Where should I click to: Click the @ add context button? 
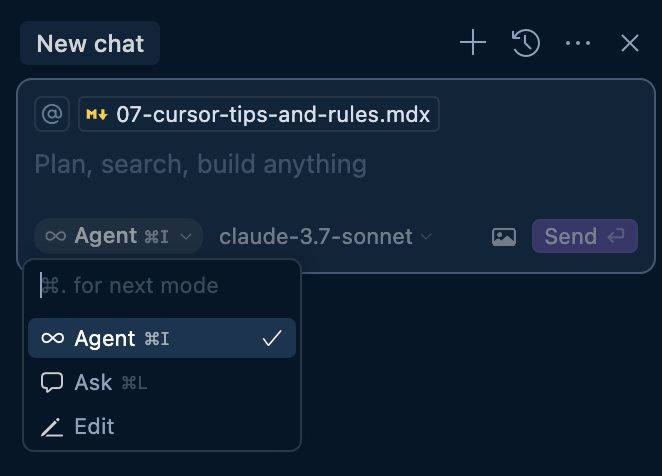[x=52, y=114]
